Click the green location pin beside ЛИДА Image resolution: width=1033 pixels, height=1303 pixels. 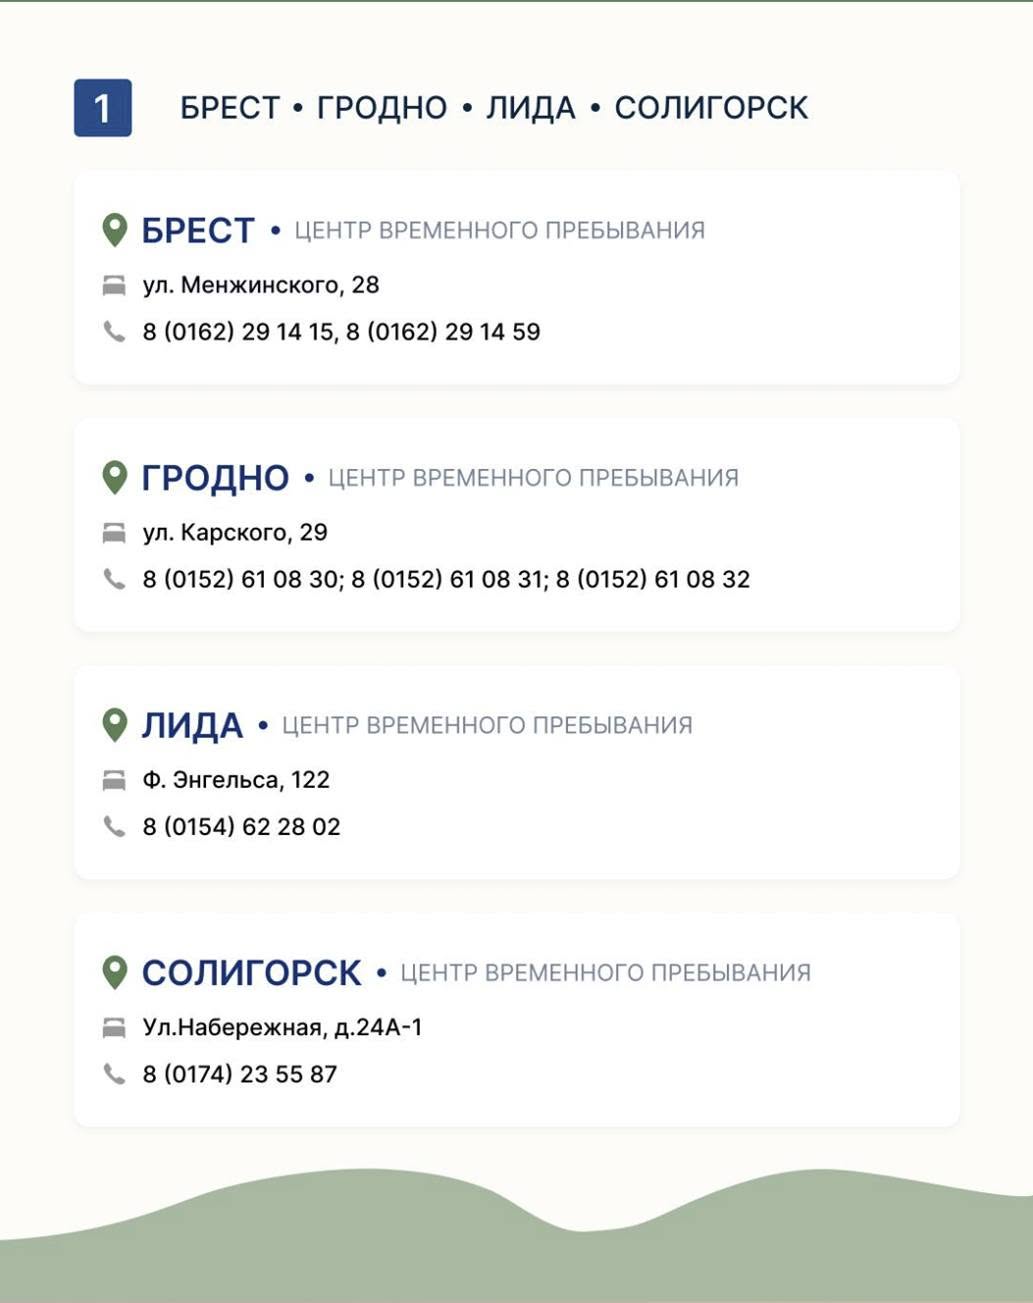click(x=115, y=725)
